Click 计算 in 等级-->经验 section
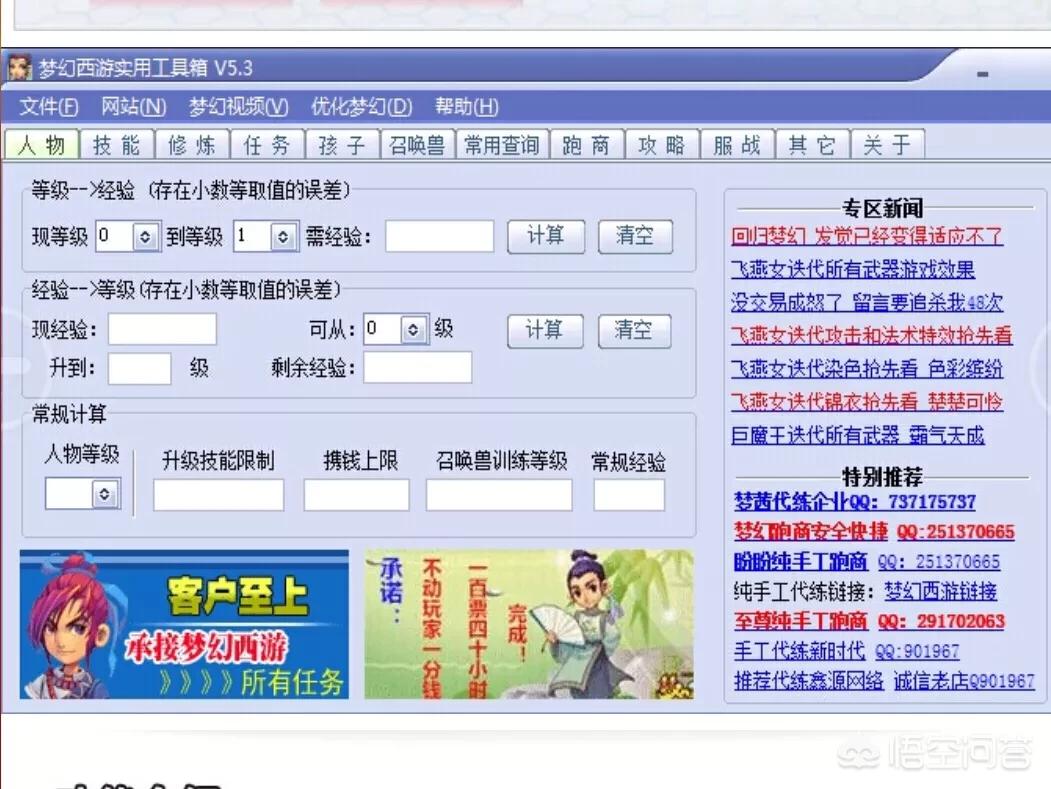1051x789 pixels. tap(546, 236)
